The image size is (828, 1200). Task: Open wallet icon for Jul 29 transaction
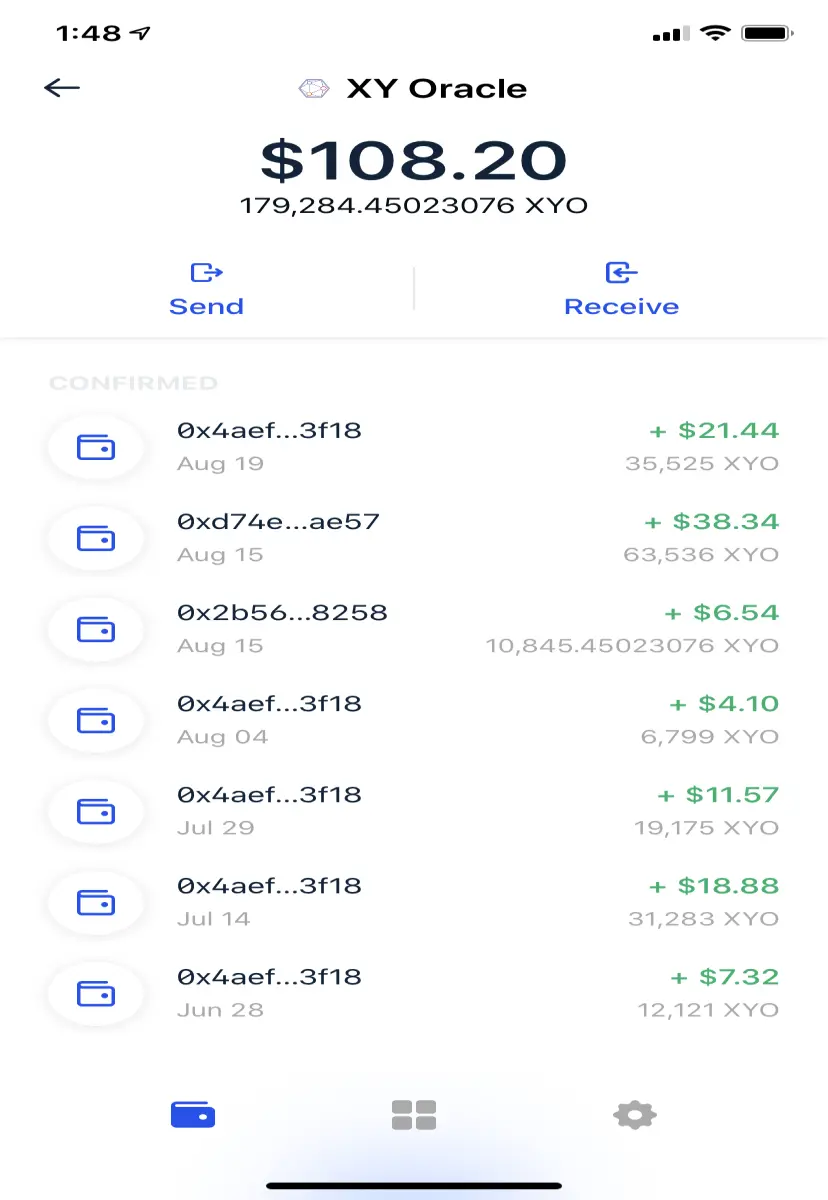pyautogui.click(x=96, y=812)
